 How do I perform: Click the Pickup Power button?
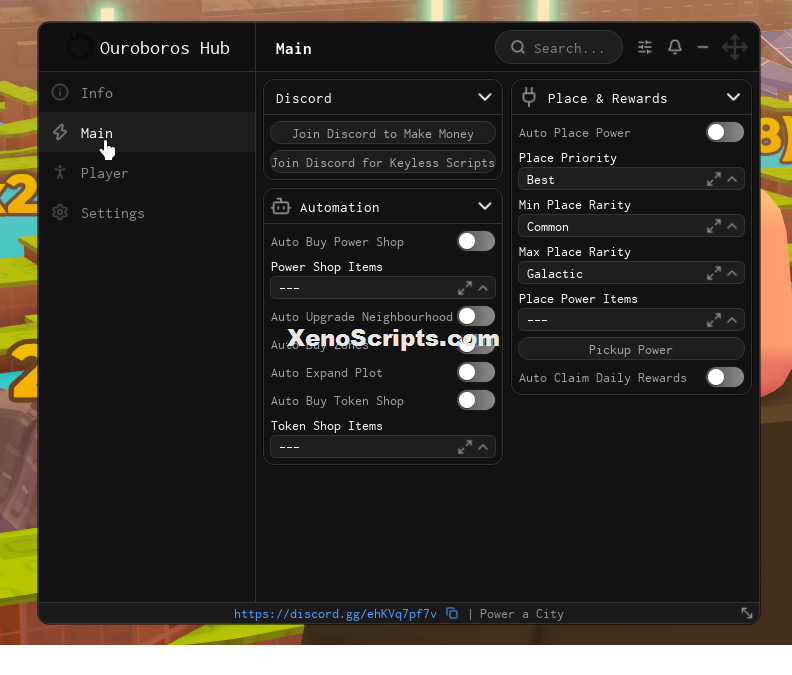pyautogui.click(x=631, y=349)
